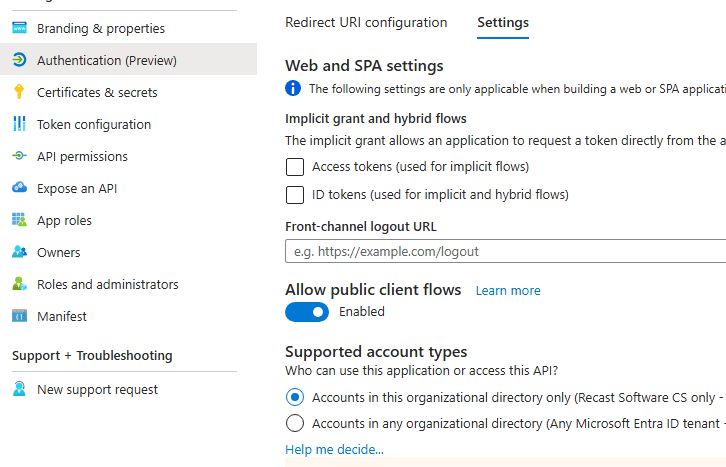Image resolution: width=726 pixels, height=467 pixels.
Task: Click the Certificates & secrets key icon
Action: coord(19,92)
